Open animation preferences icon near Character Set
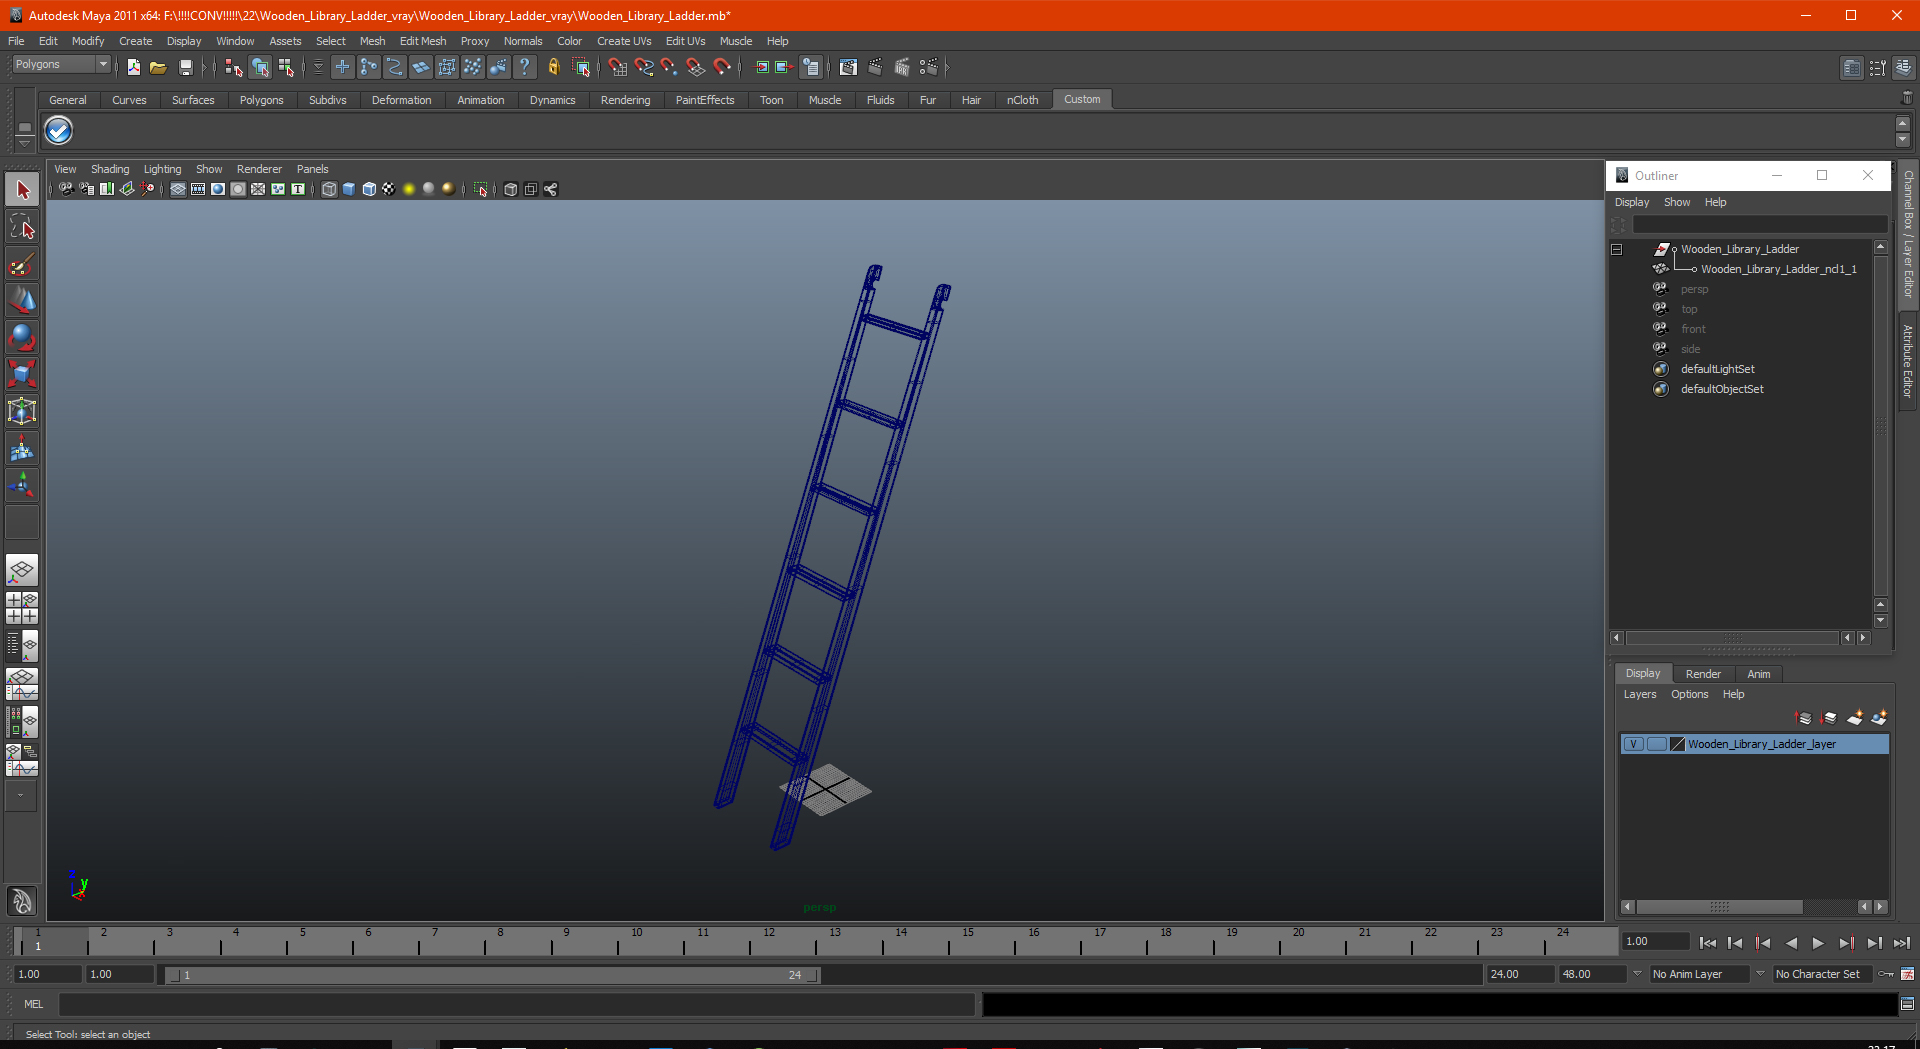1920x1049 pixels. tap(1908, 974)
